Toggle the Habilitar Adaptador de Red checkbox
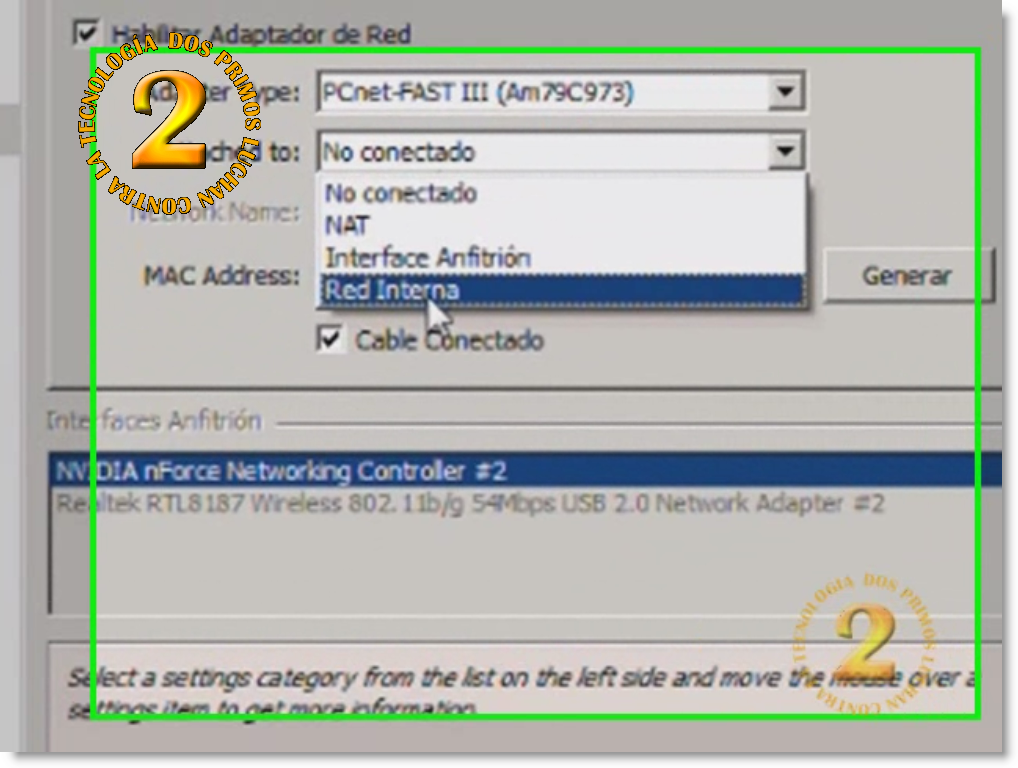The width and height of the screenshot is (1018, 768). pyautogui.click(x=86, y=33)
